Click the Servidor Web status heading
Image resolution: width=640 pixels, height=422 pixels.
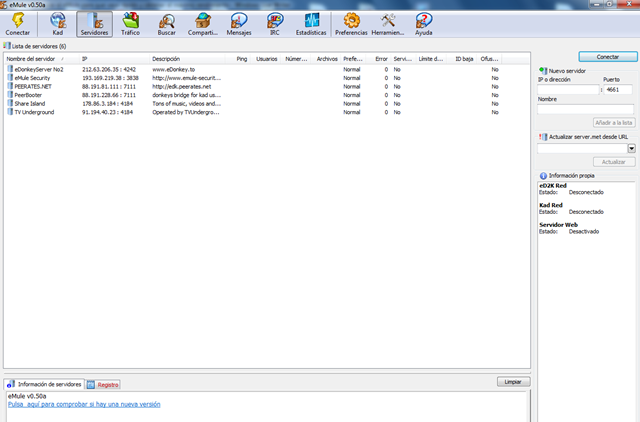pyautogui.click(x=558, y=224)
